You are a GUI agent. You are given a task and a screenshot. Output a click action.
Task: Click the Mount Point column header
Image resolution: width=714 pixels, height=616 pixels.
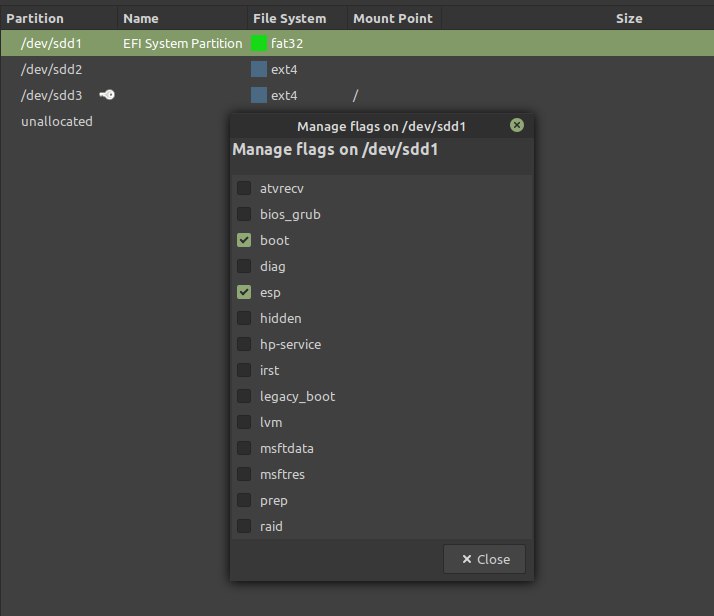pyautogui.click(x=394, y=18)
